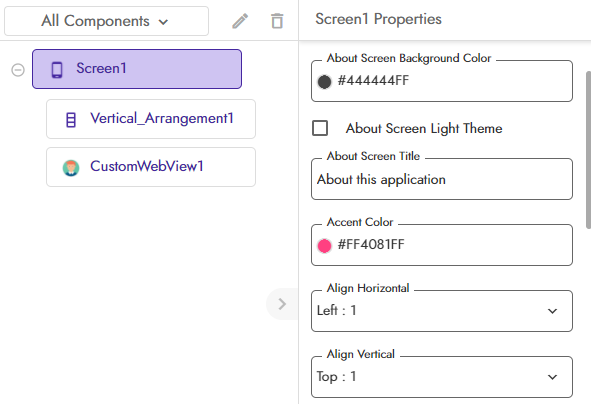The height and width of the screenshot is (404, 591).
Task: Open the Align Horizontal dropdown
Action: [442, 311]
